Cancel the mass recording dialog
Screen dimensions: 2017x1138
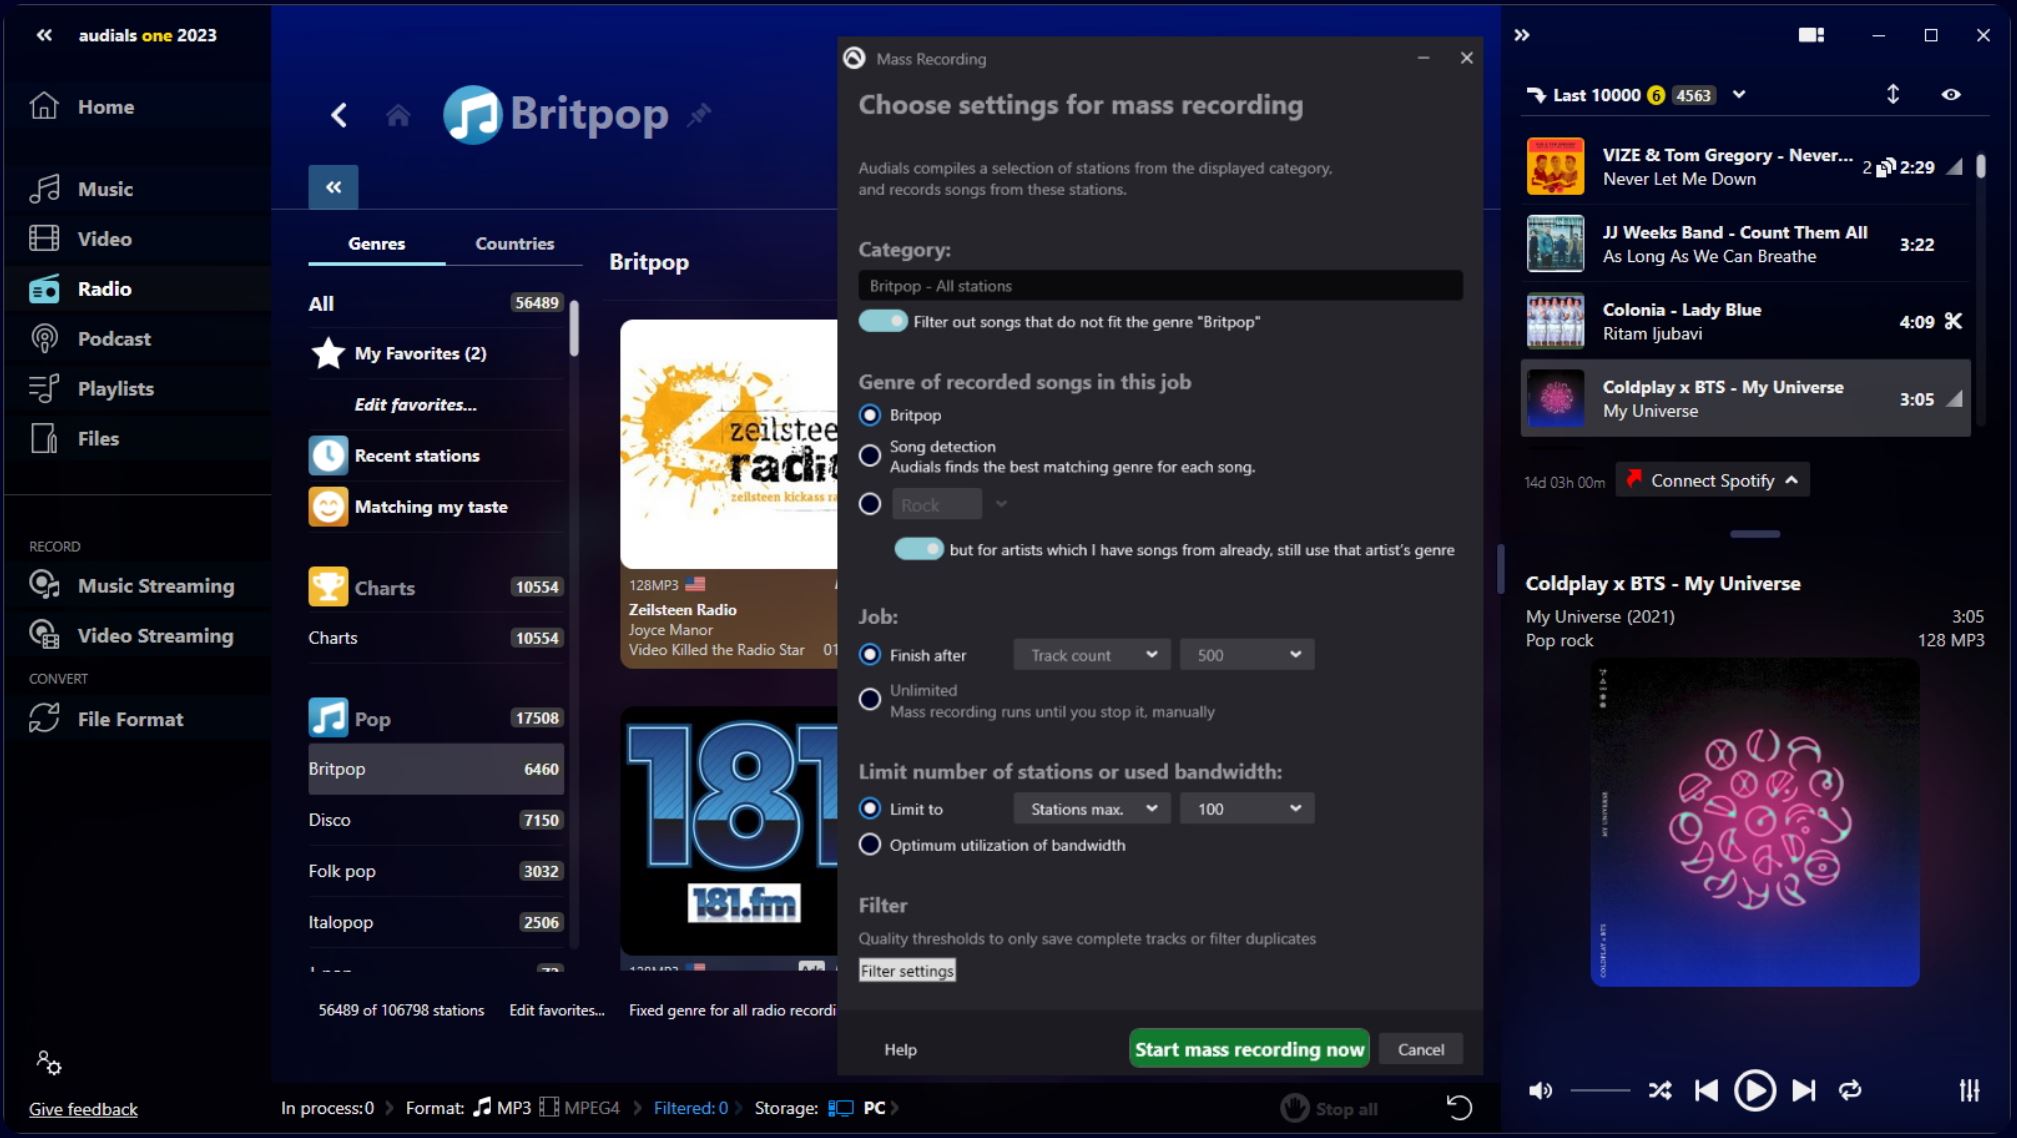tap(1420, 1049)
